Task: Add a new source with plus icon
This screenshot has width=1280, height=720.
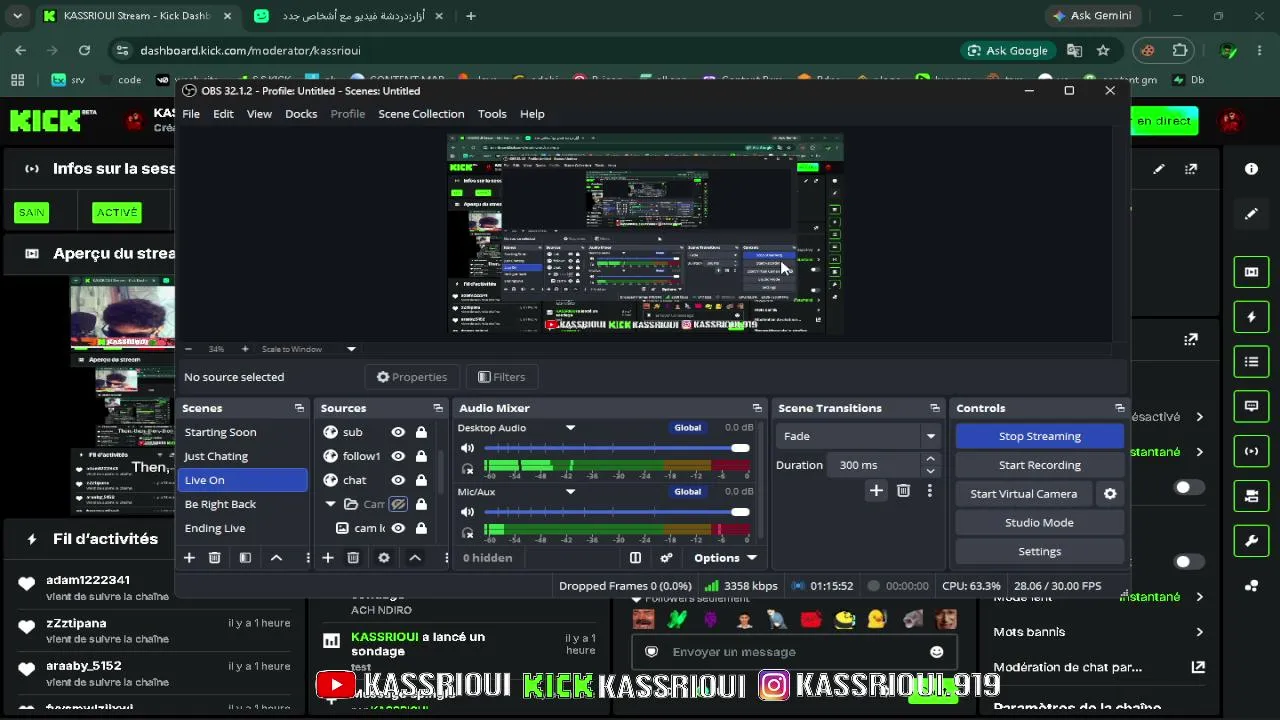Action: [x=327, y=558]
